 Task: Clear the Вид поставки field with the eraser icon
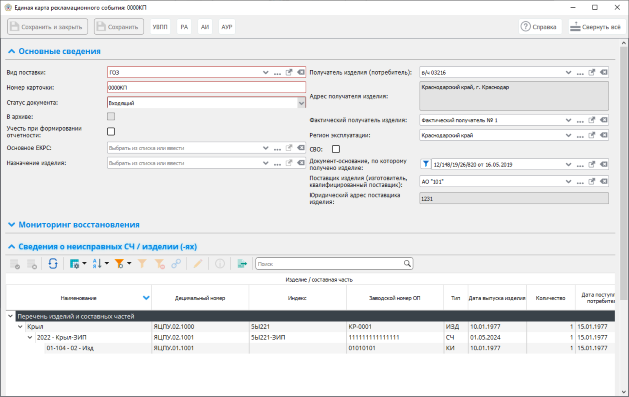point(300,73)
